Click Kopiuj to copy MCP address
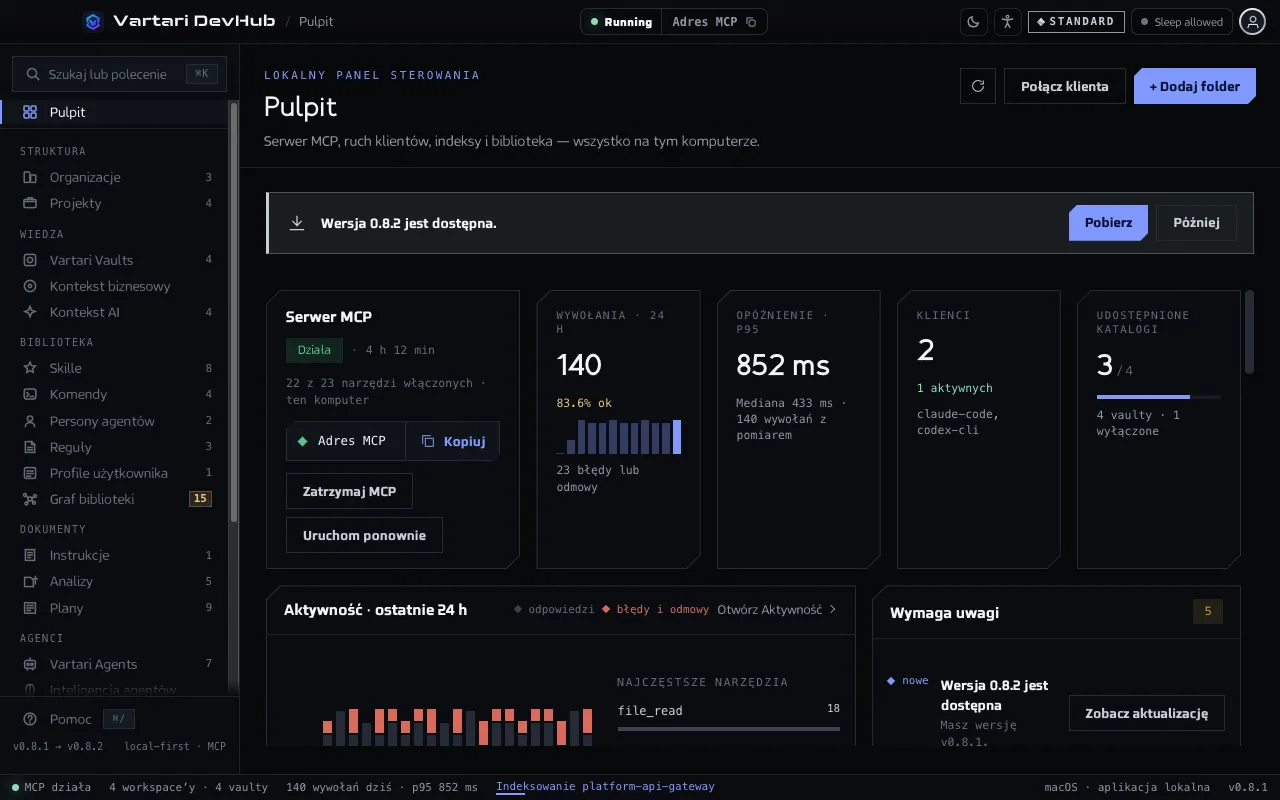The width and height of the screenshot is (1280, 800). (453, 441)
